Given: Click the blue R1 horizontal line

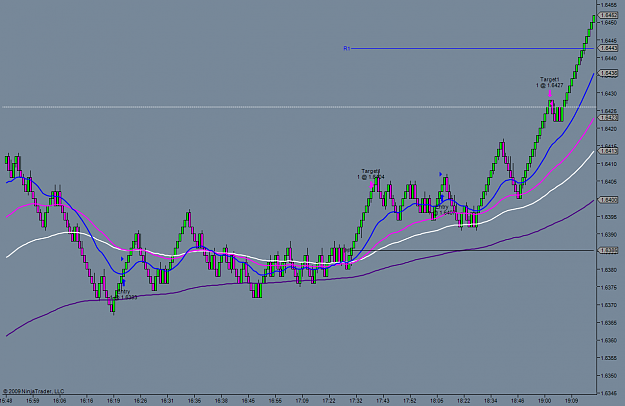Looking at the screenshot, I should pyautogui.click(x=472, y=49).
